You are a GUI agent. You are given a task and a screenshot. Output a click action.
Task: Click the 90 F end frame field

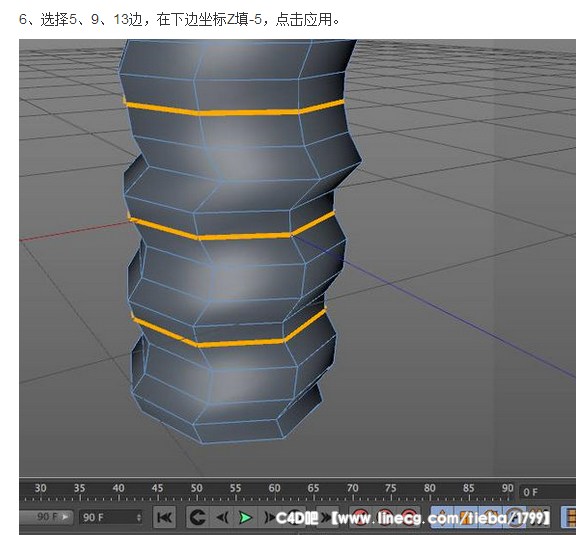tap(111, 517)
